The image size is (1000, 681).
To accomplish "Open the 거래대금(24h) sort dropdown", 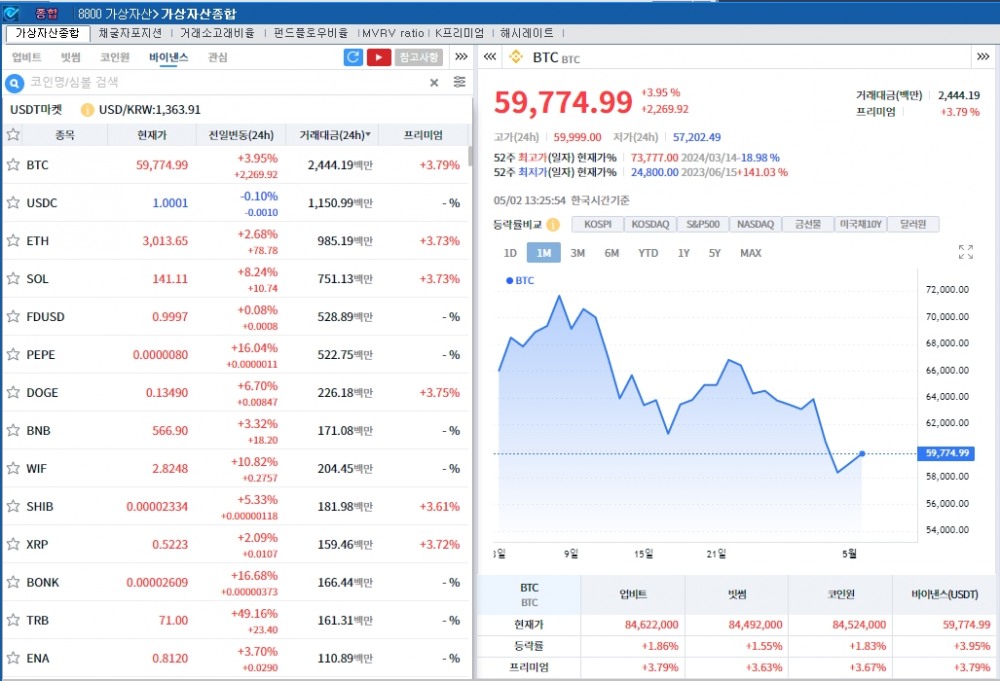I will click(x=333, y=134).
